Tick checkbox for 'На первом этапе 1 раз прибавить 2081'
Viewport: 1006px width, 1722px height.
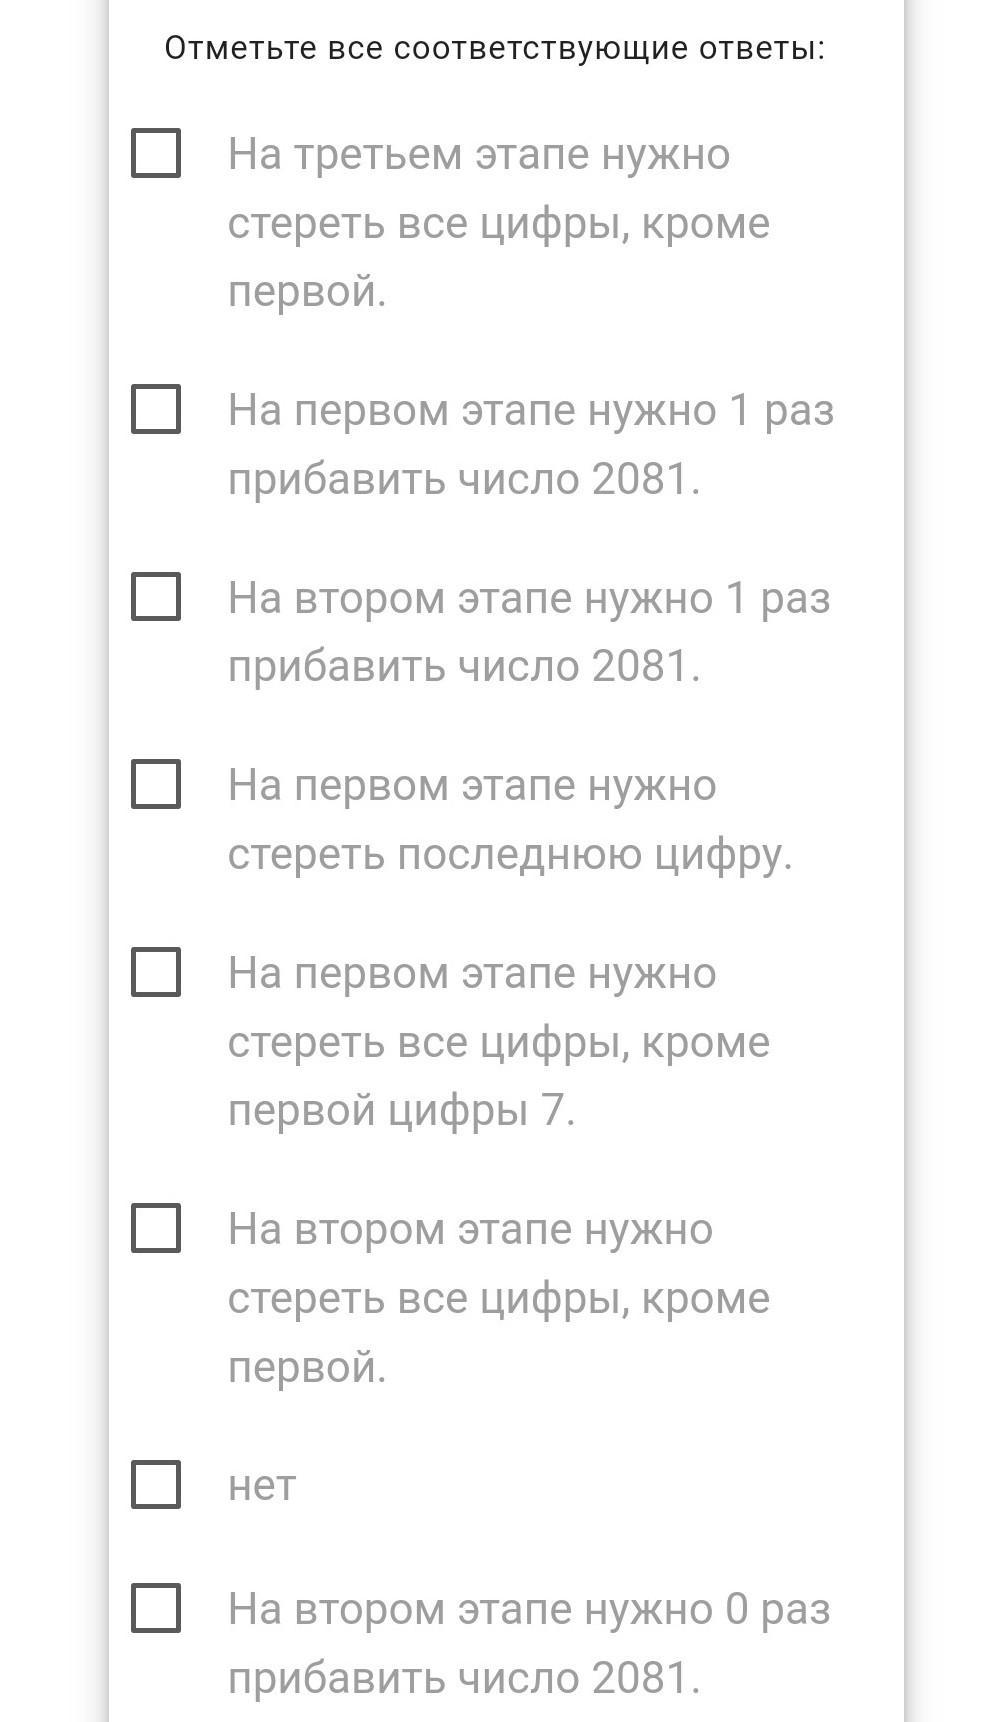156,409
